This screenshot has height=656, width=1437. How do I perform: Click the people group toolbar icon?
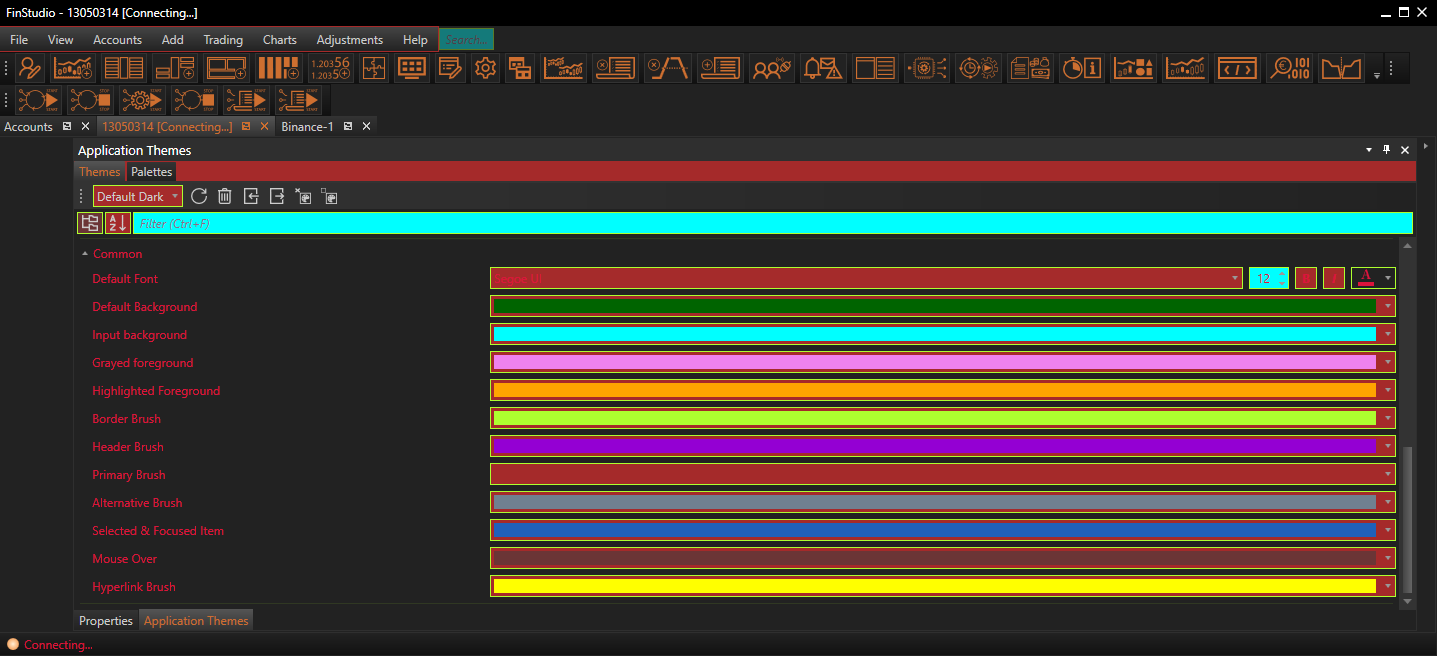tap(771, 68)
